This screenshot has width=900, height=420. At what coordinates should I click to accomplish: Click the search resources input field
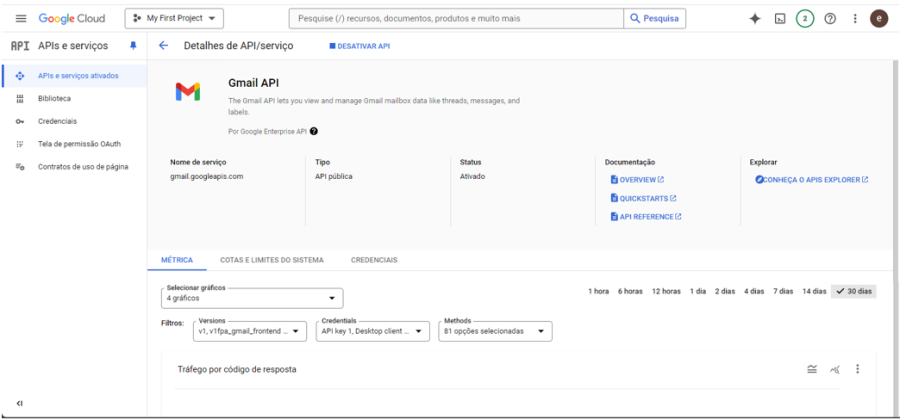tap(455, 19)
